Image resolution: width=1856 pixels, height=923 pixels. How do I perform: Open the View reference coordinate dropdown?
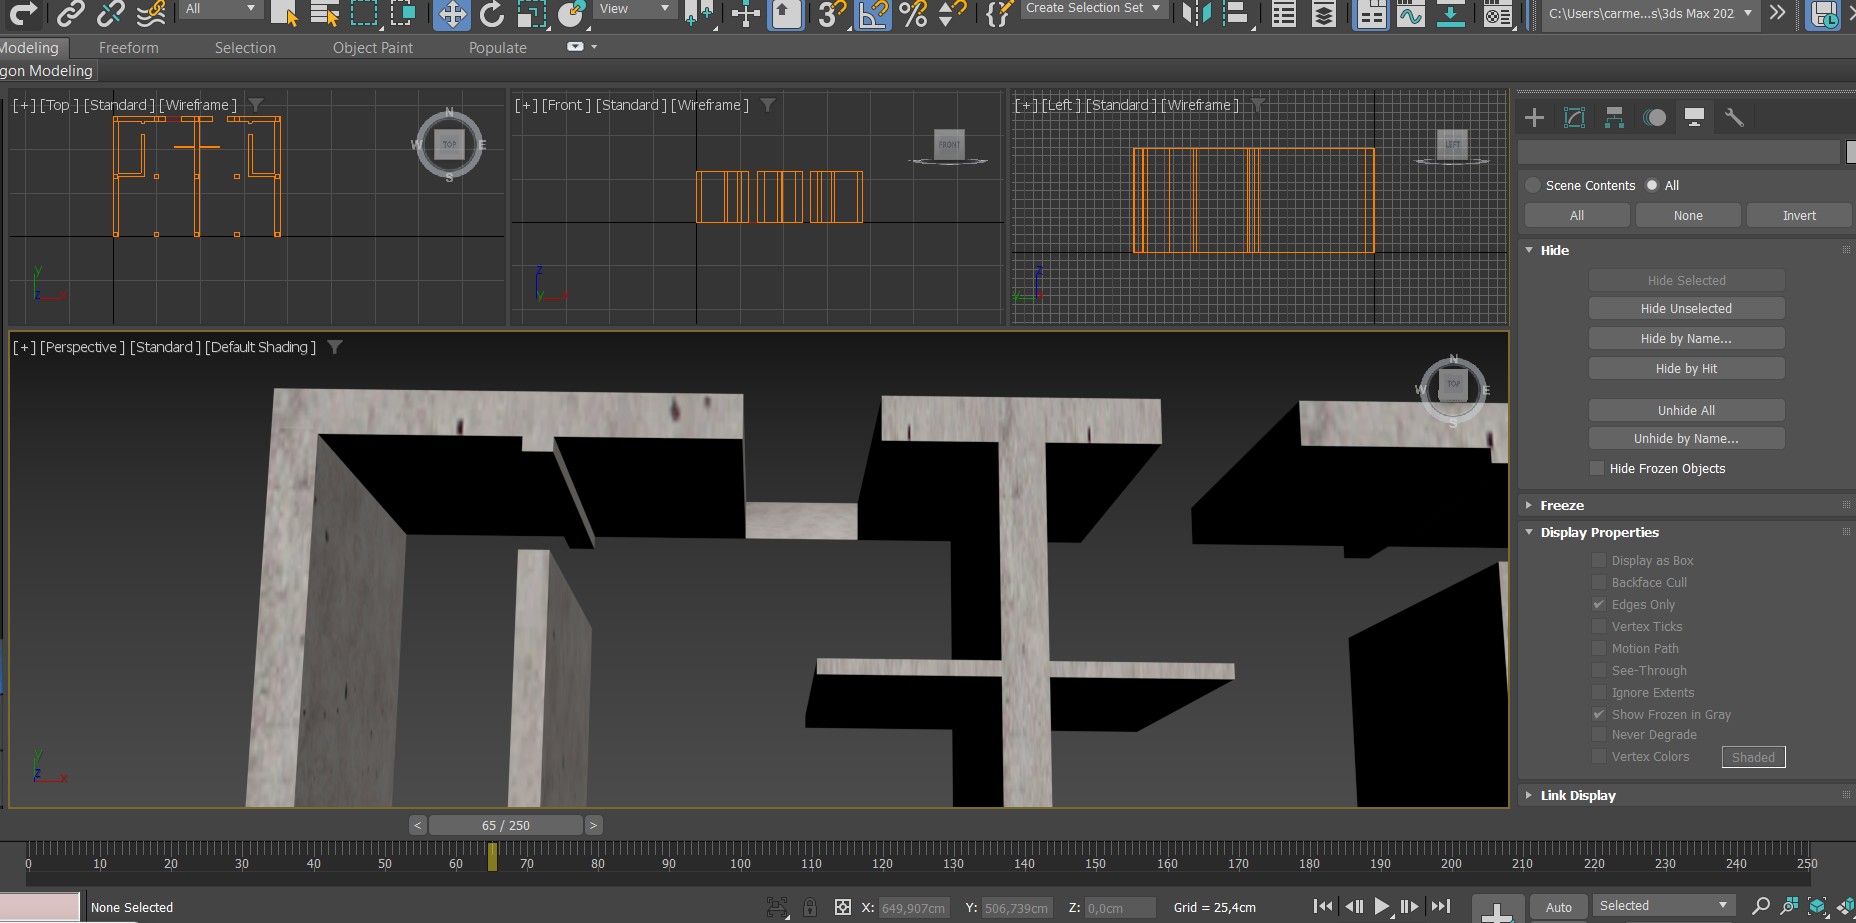click(x=634, y=9)
